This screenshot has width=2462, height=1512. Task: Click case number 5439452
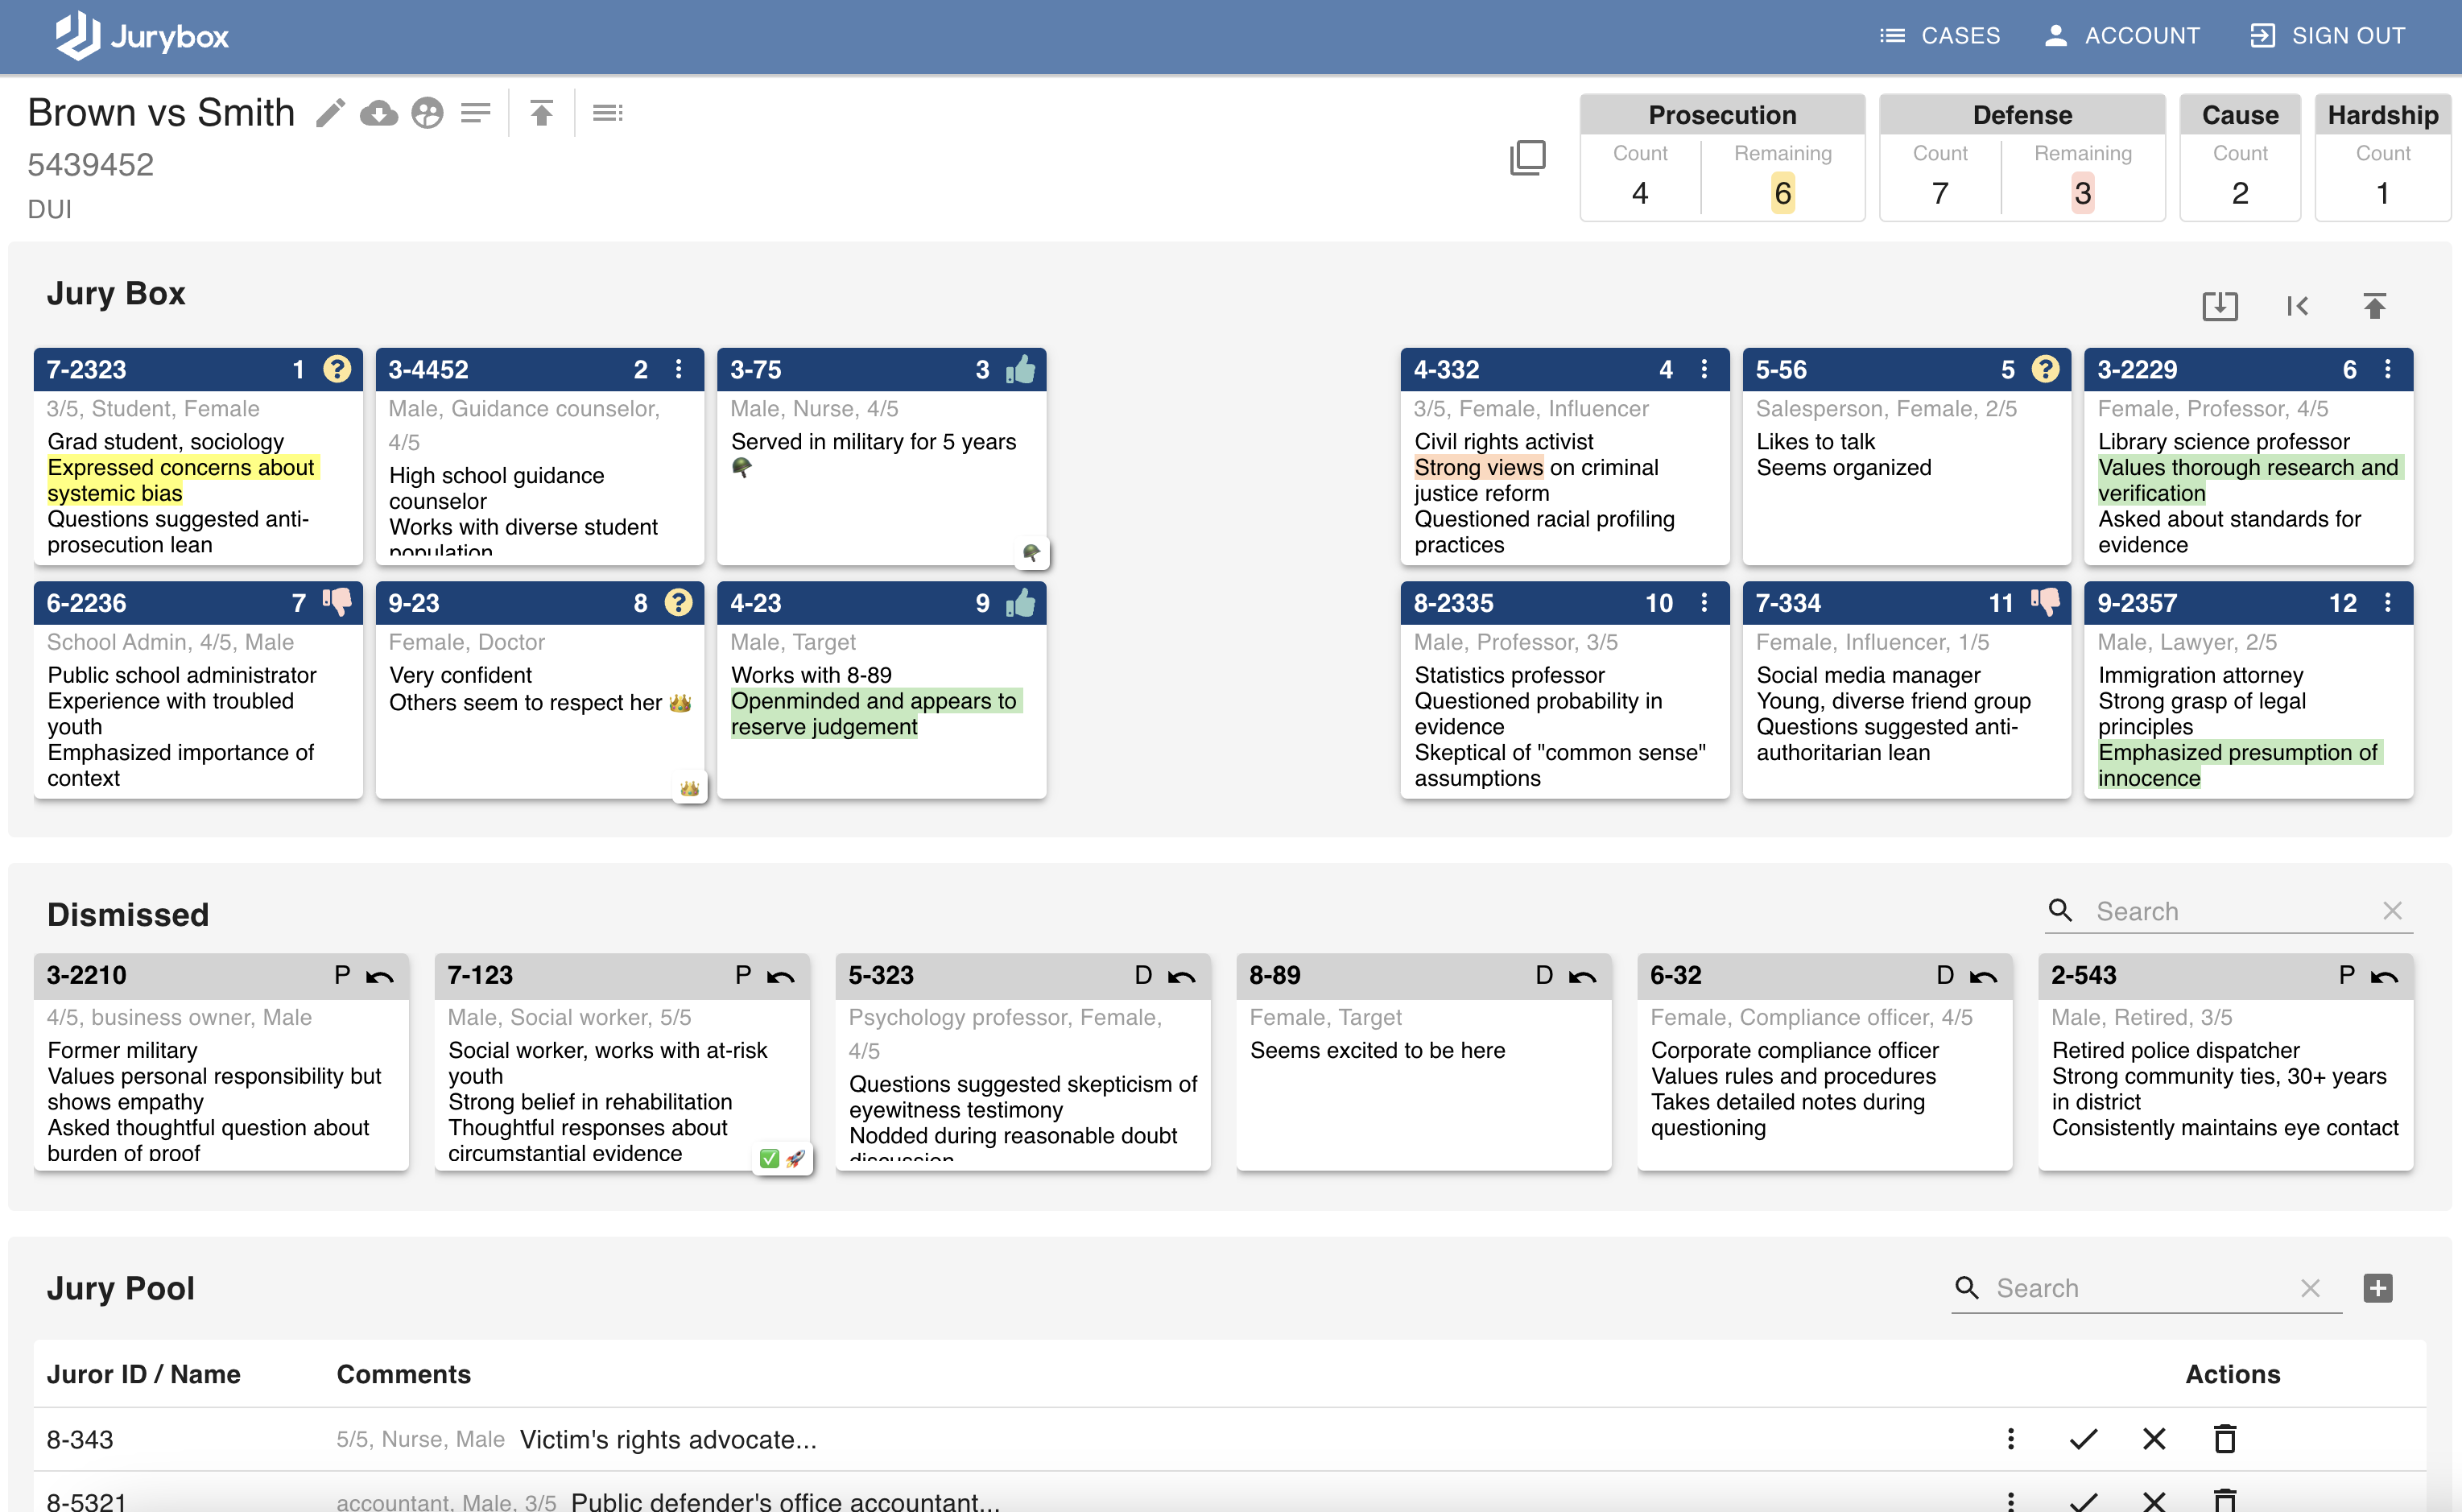[91, 165]
